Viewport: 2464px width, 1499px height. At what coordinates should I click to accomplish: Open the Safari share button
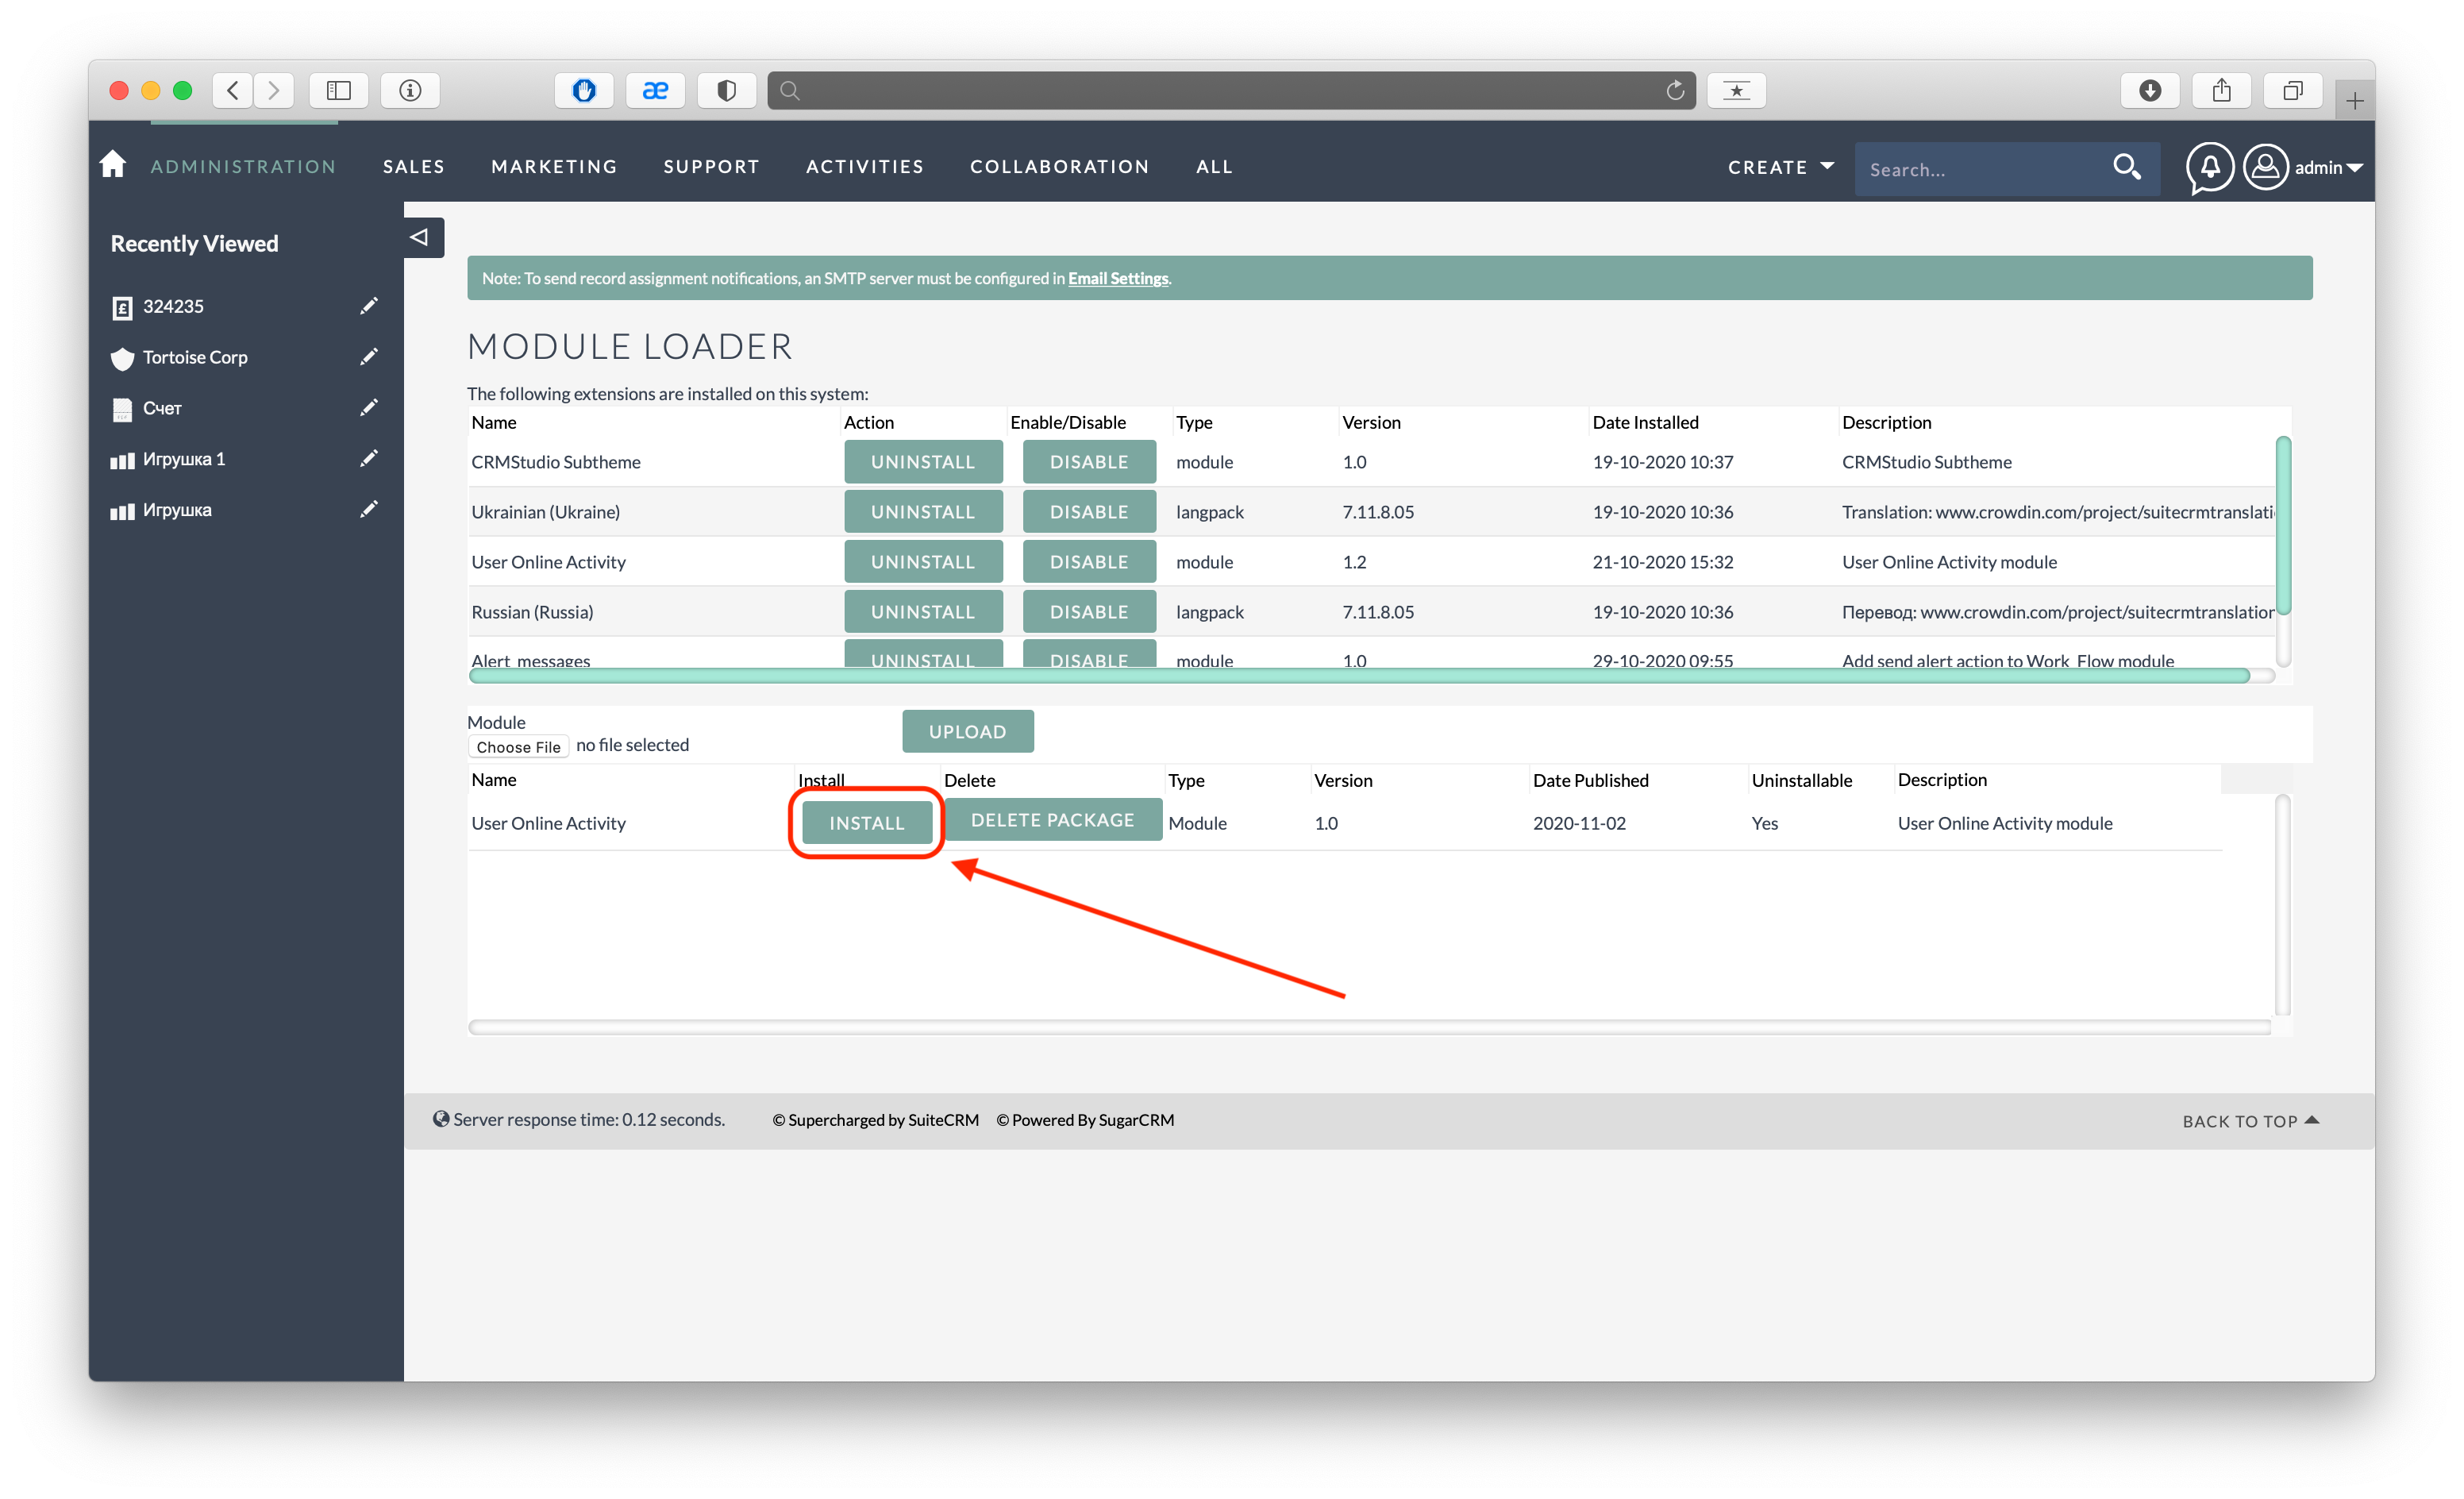(x=2221, y=91)
